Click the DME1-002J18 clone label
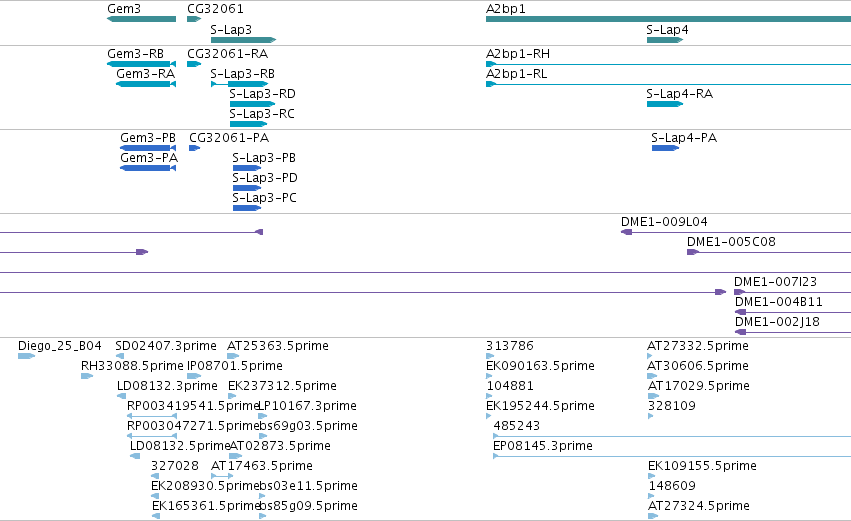Image resolution: width=851 pixels, height=521 pixels. 777,322
